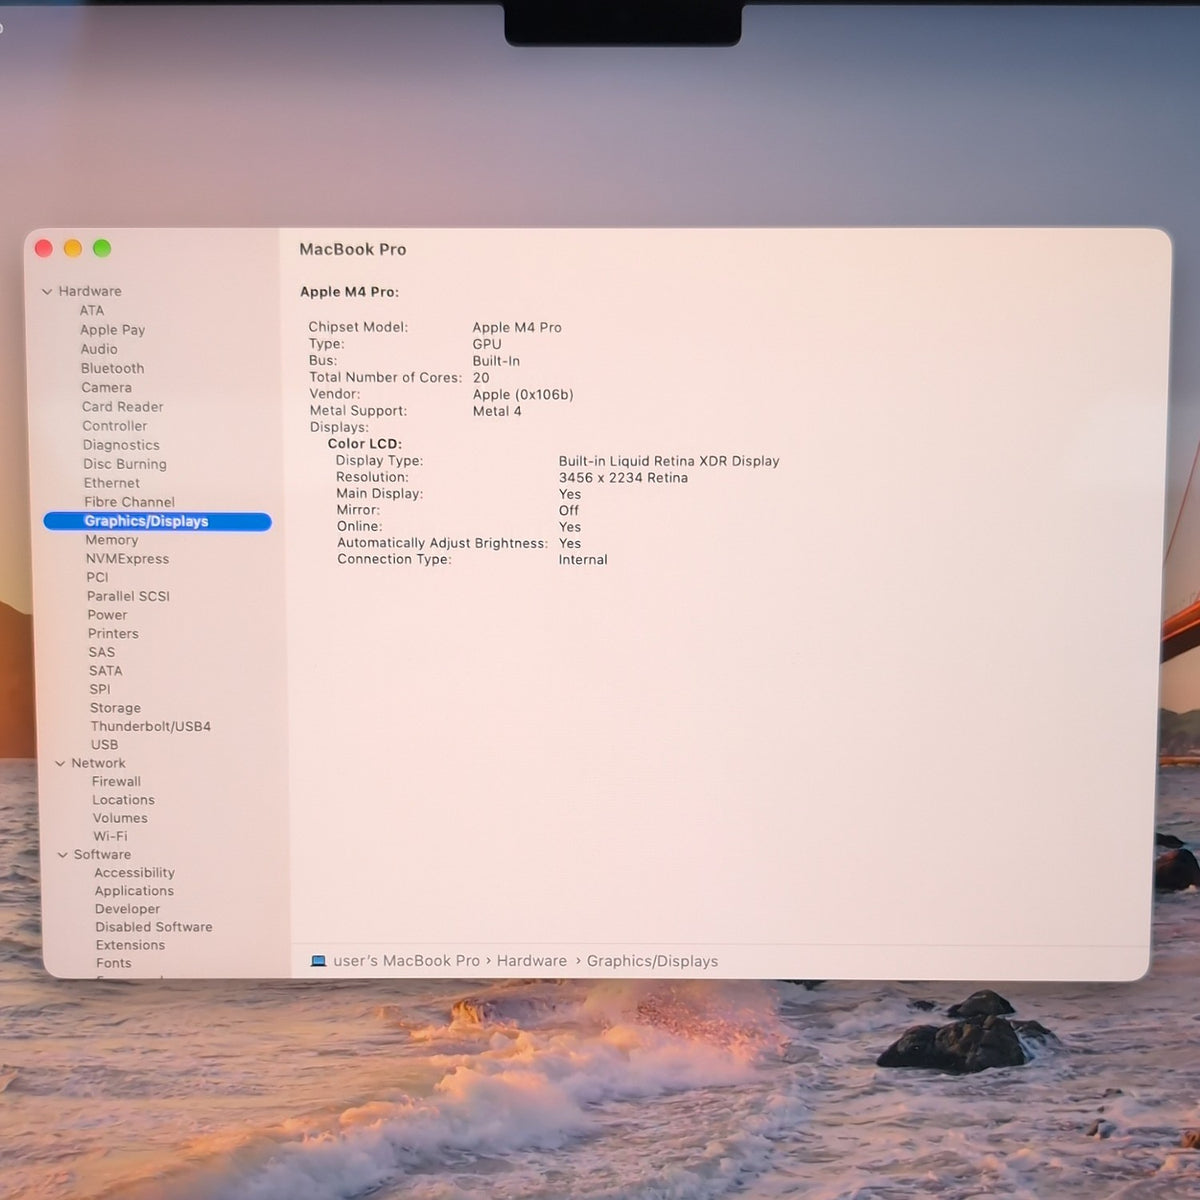Click the Software category label
This screenshot has width=1200, height=1200.
(x=102, y=855)
